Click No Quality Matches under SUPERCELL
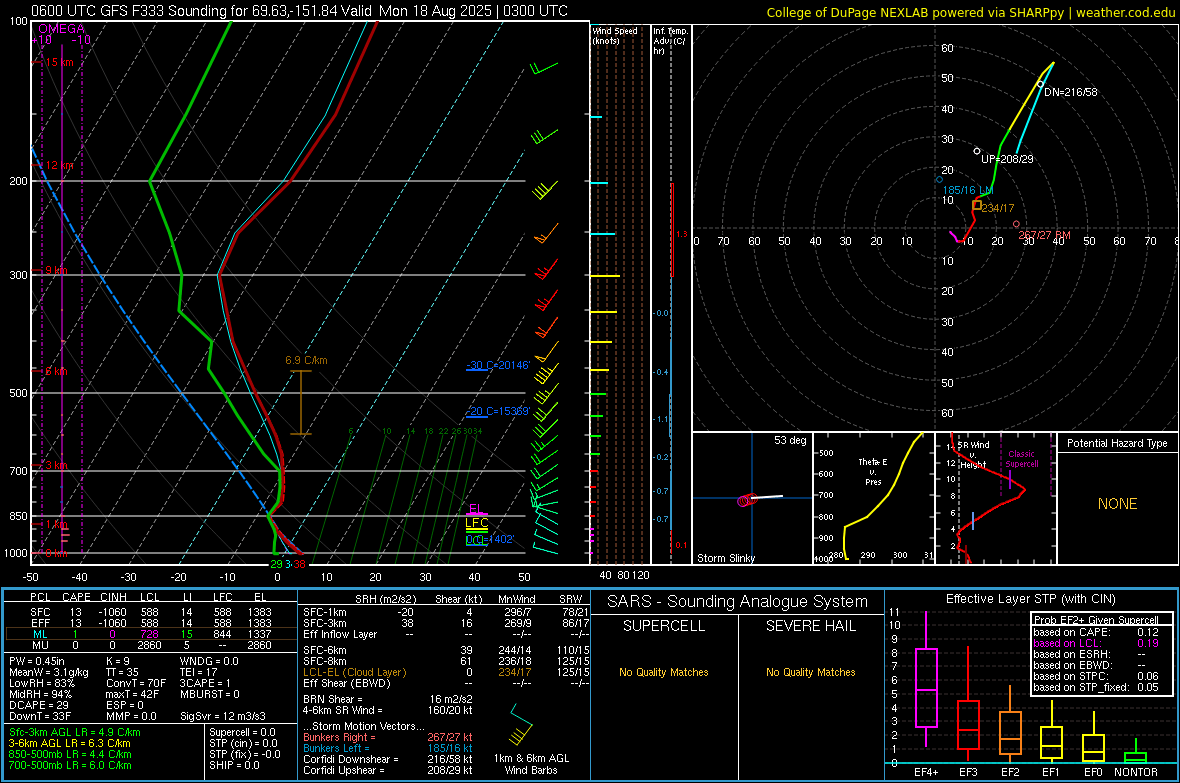The height and width of the screenshot is (783, 1180). tap(664, 672)
